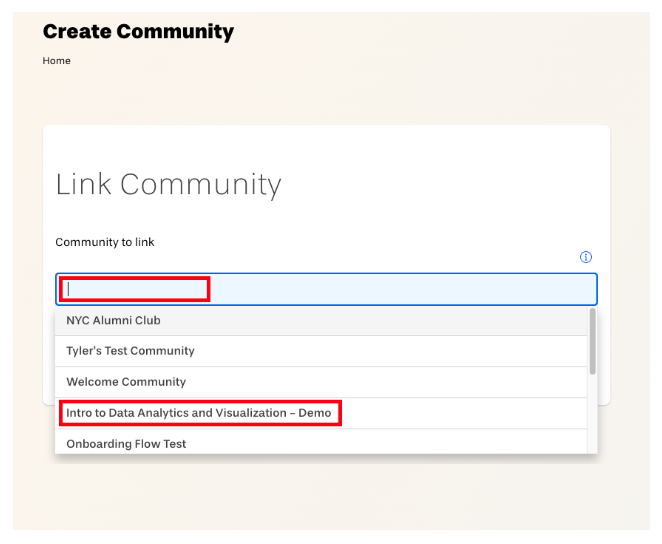Image resolution: width=662 pixels, height=544 pixels.
Task: Click the Create Community page title
Action: (138, 32)
